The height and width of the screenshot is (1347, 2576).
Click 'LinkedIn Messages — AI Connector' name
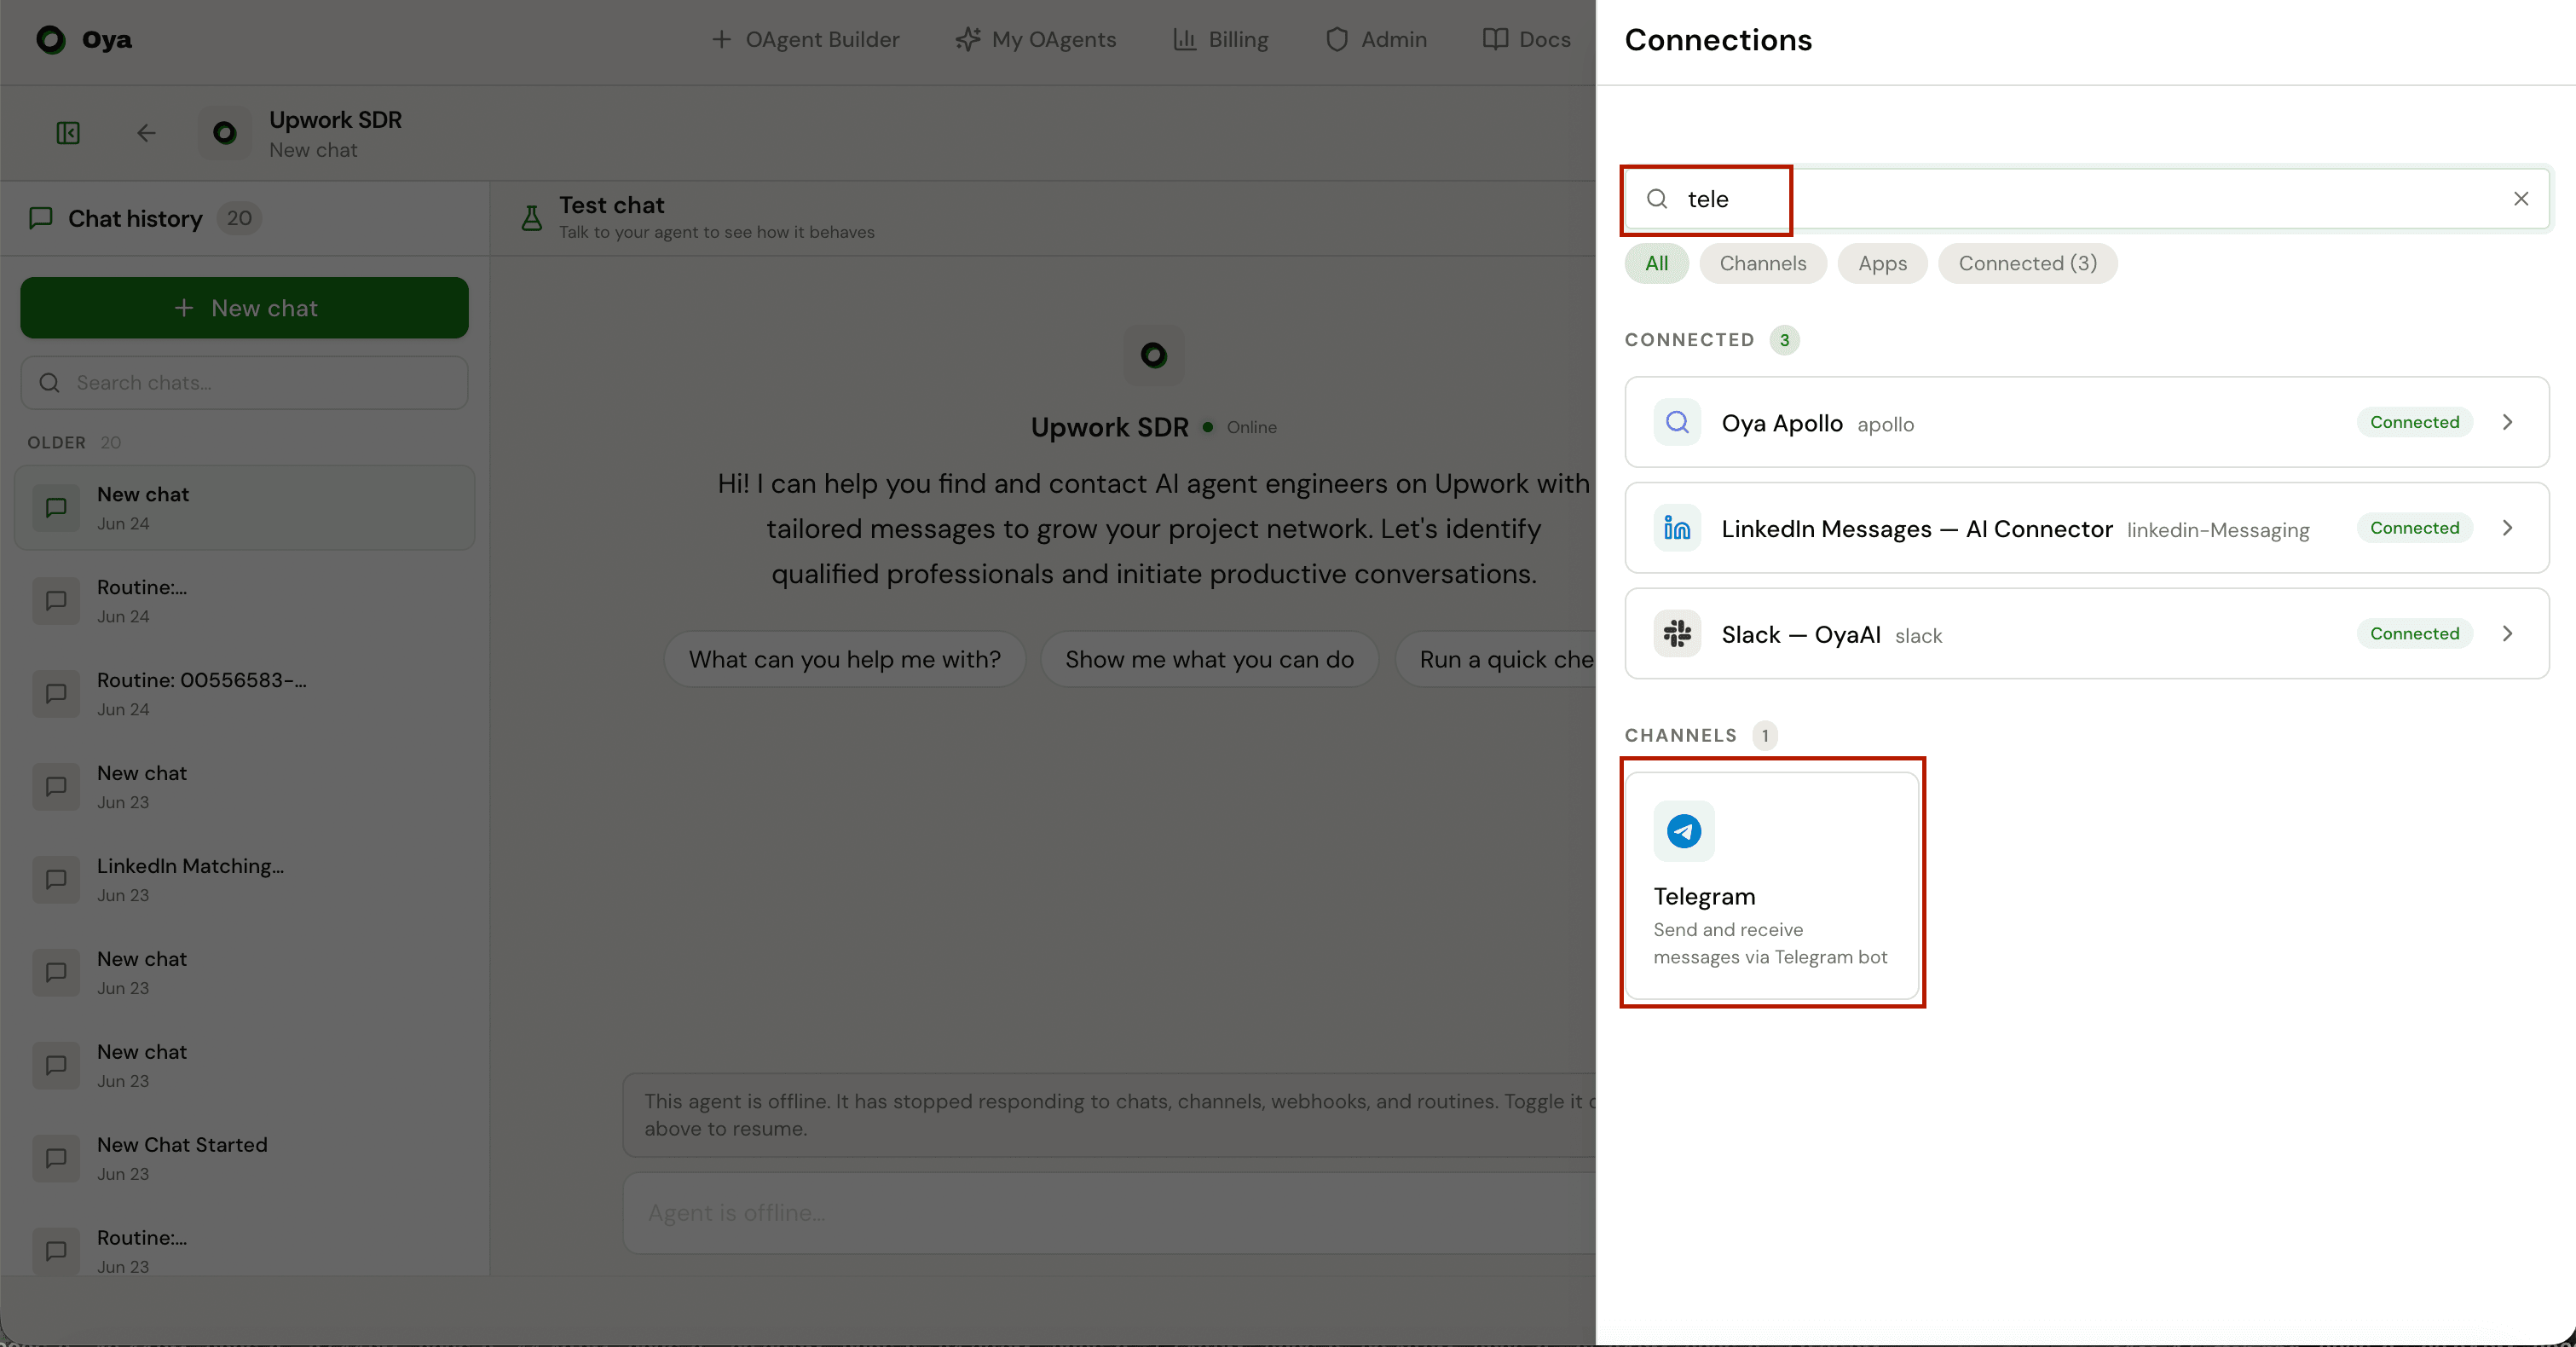coord(1916,529)
